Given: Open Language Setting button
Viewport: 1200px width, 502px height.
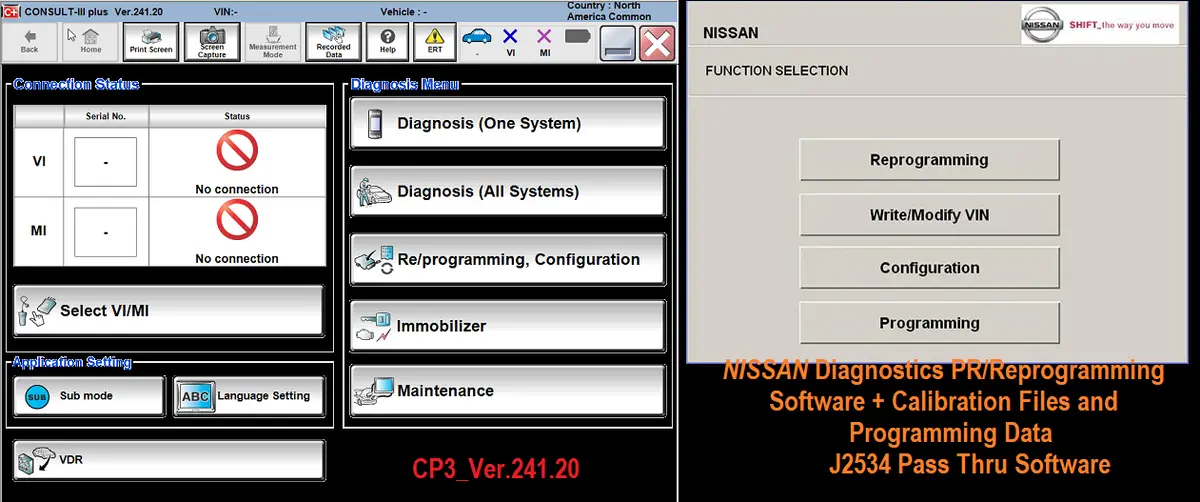Looking at the screenshot, I should tap(249, 396).
